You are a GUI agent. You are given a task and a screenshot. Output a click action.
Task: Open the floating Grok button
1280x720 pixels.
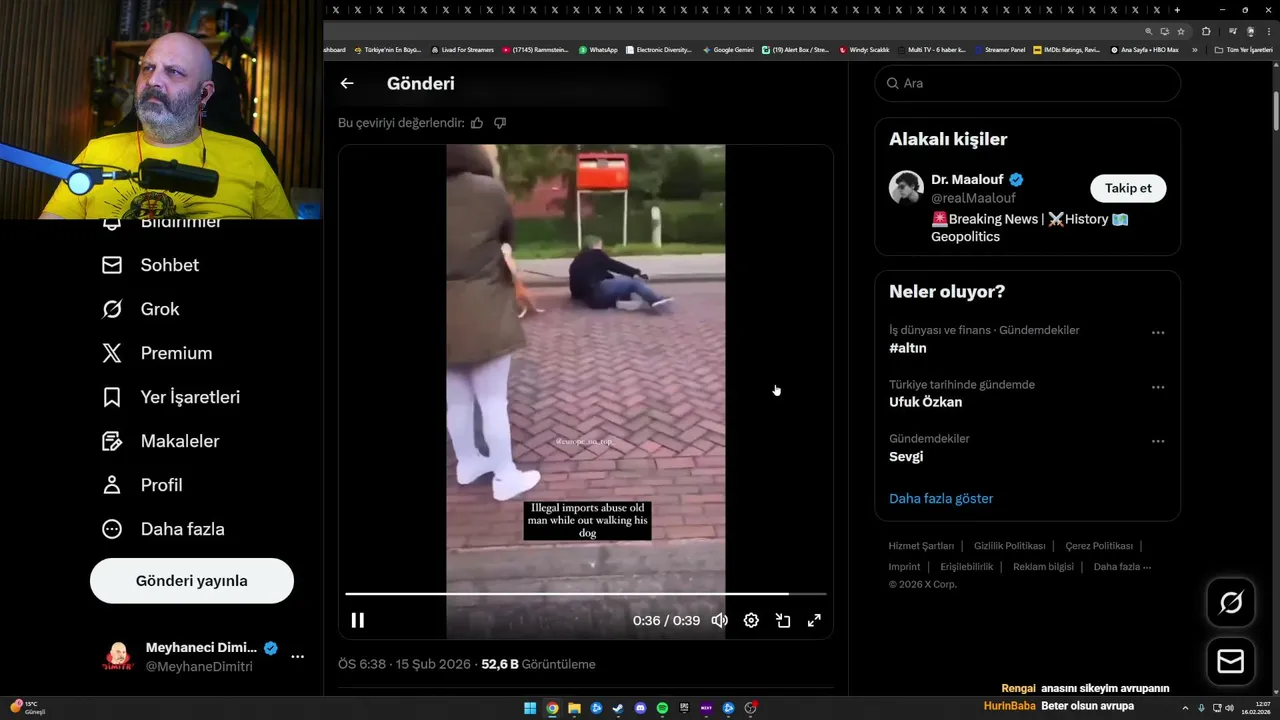point(1231,602)
